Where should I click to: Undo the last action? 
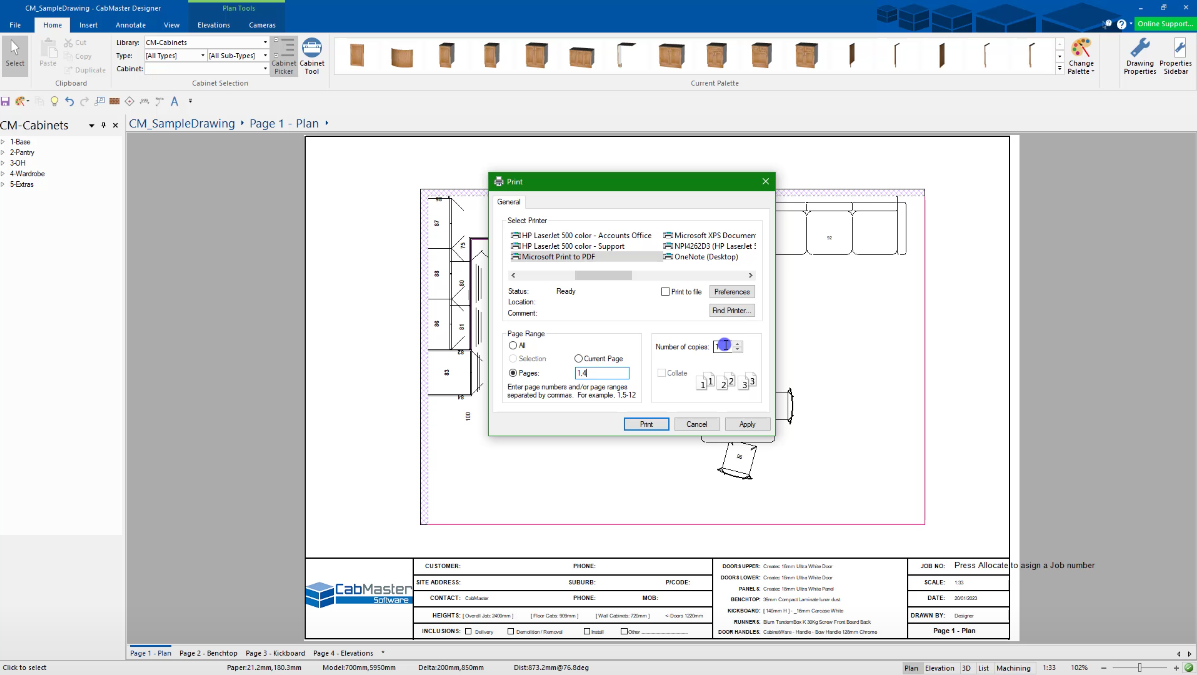69,101
